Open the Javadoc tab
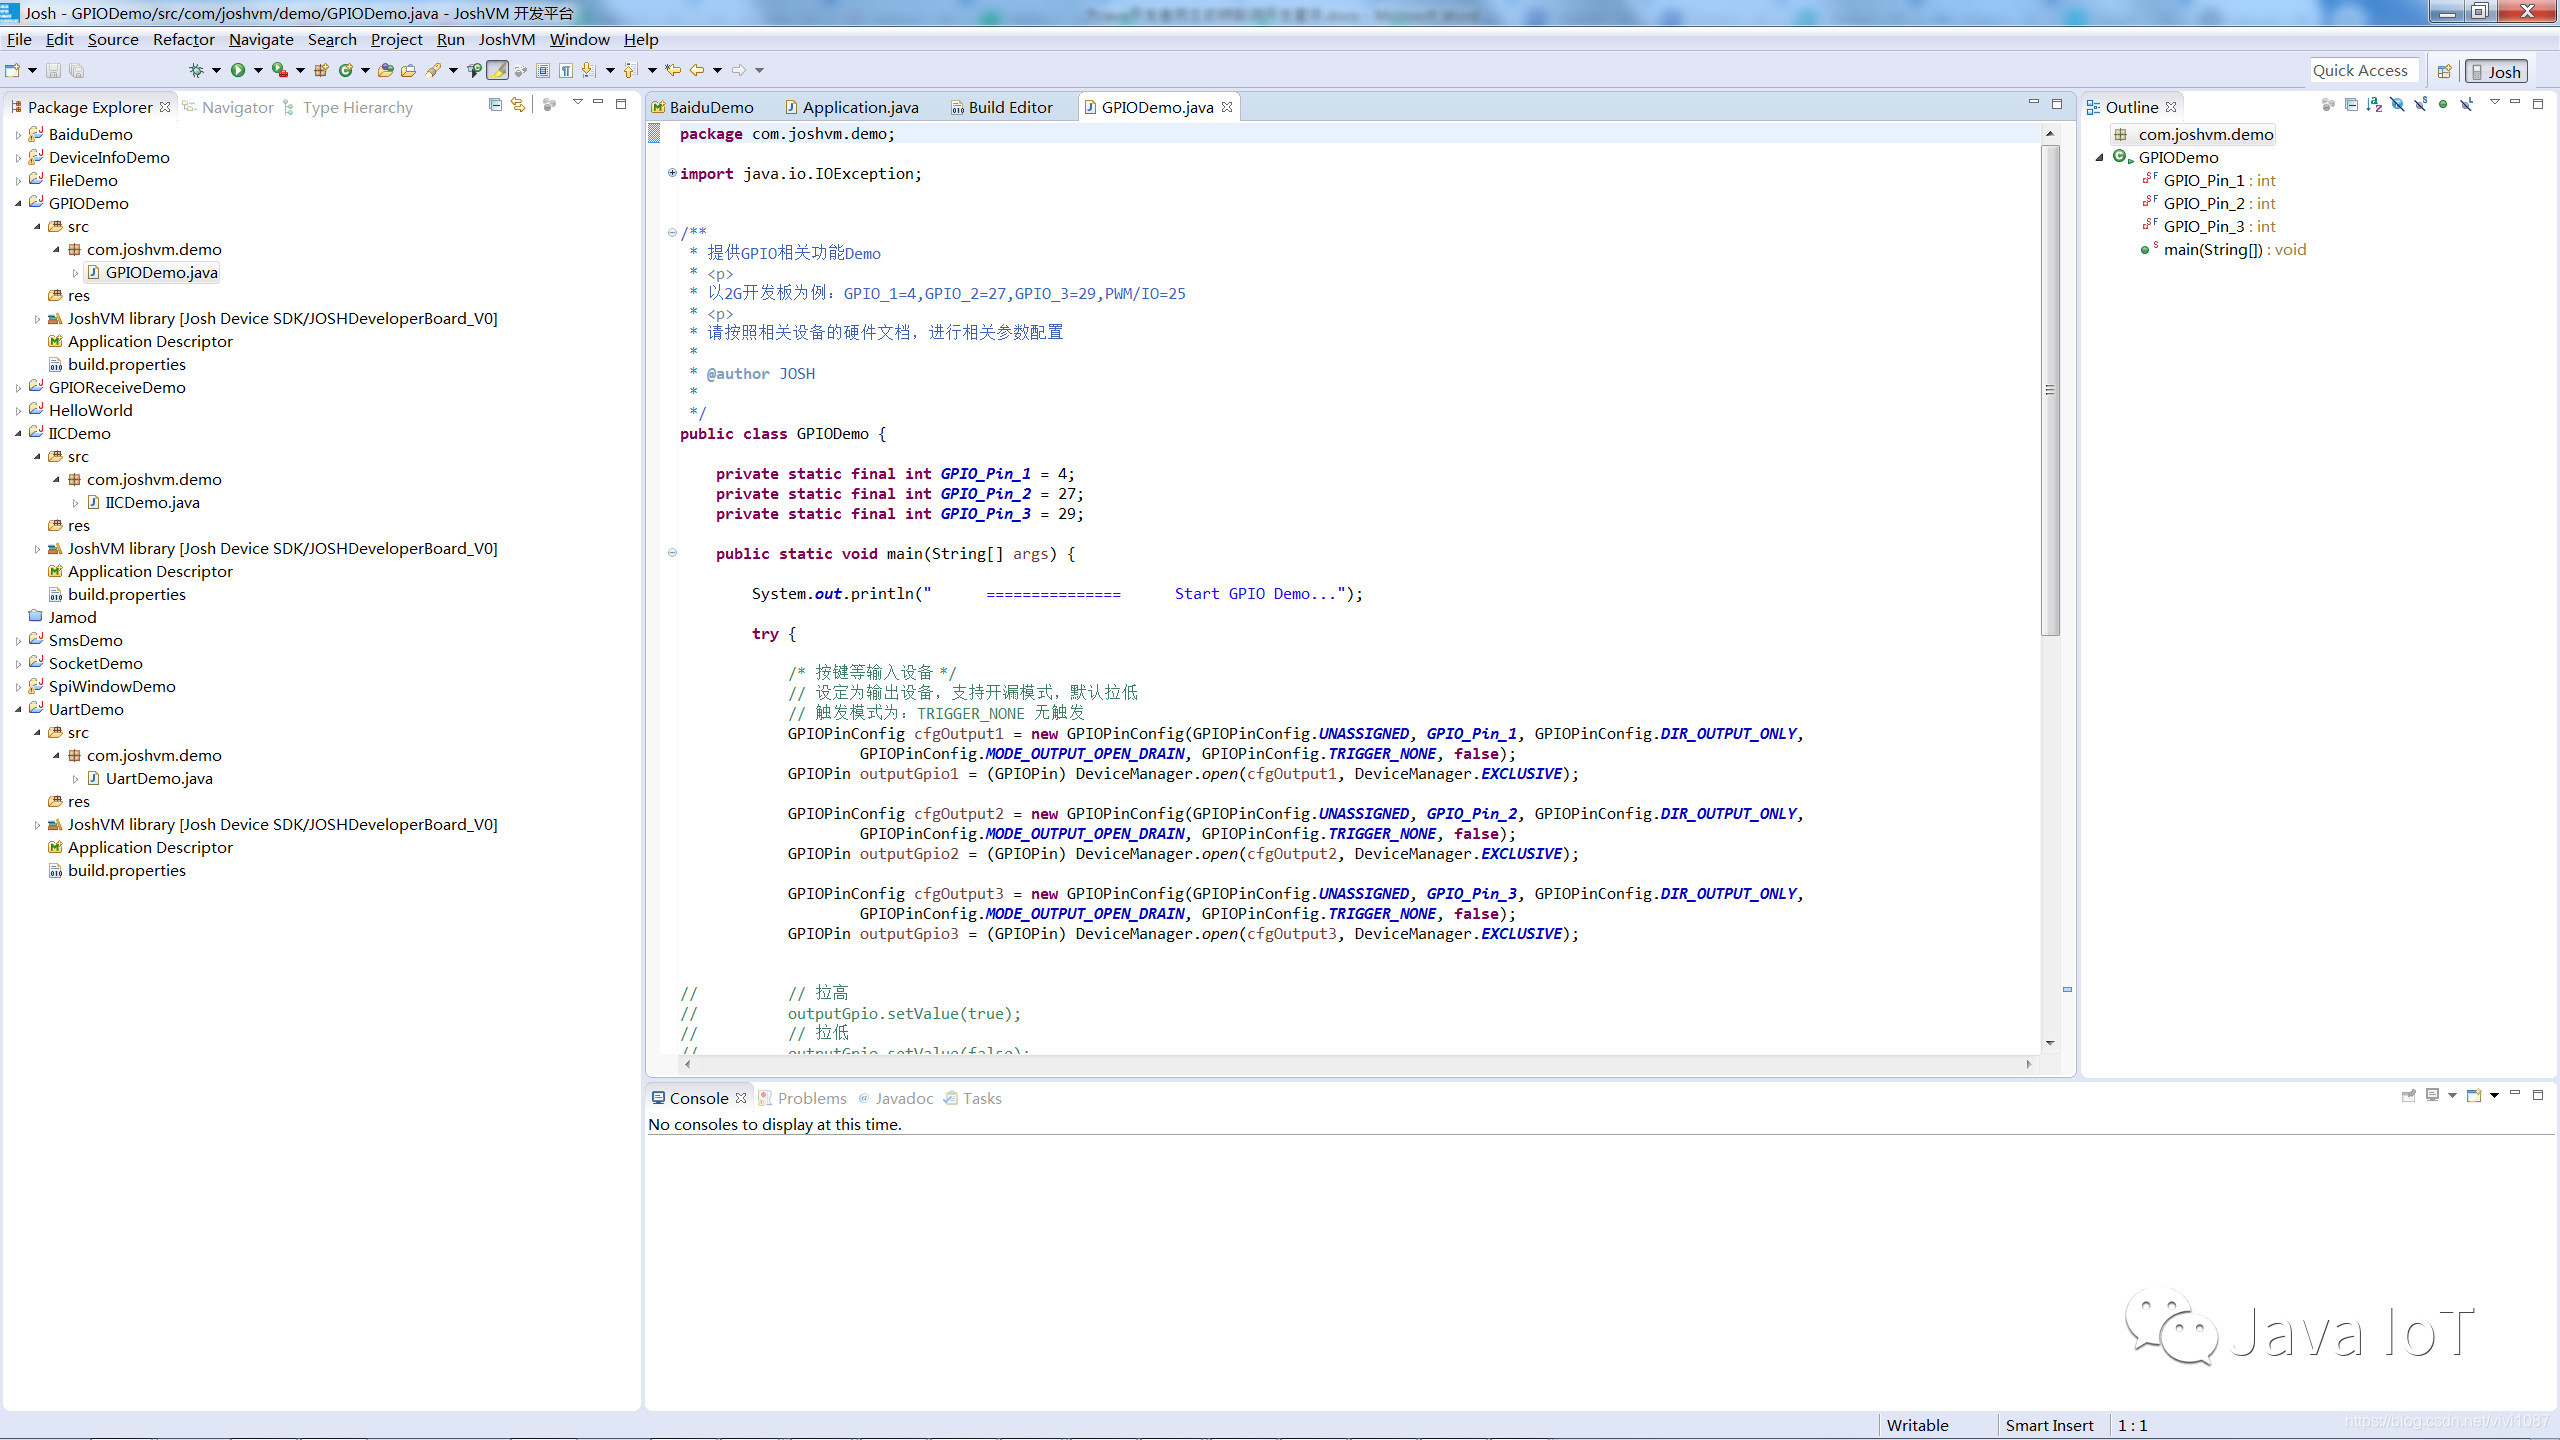The width and height of the screenshot is (2560, 1440). point(895,1098)
